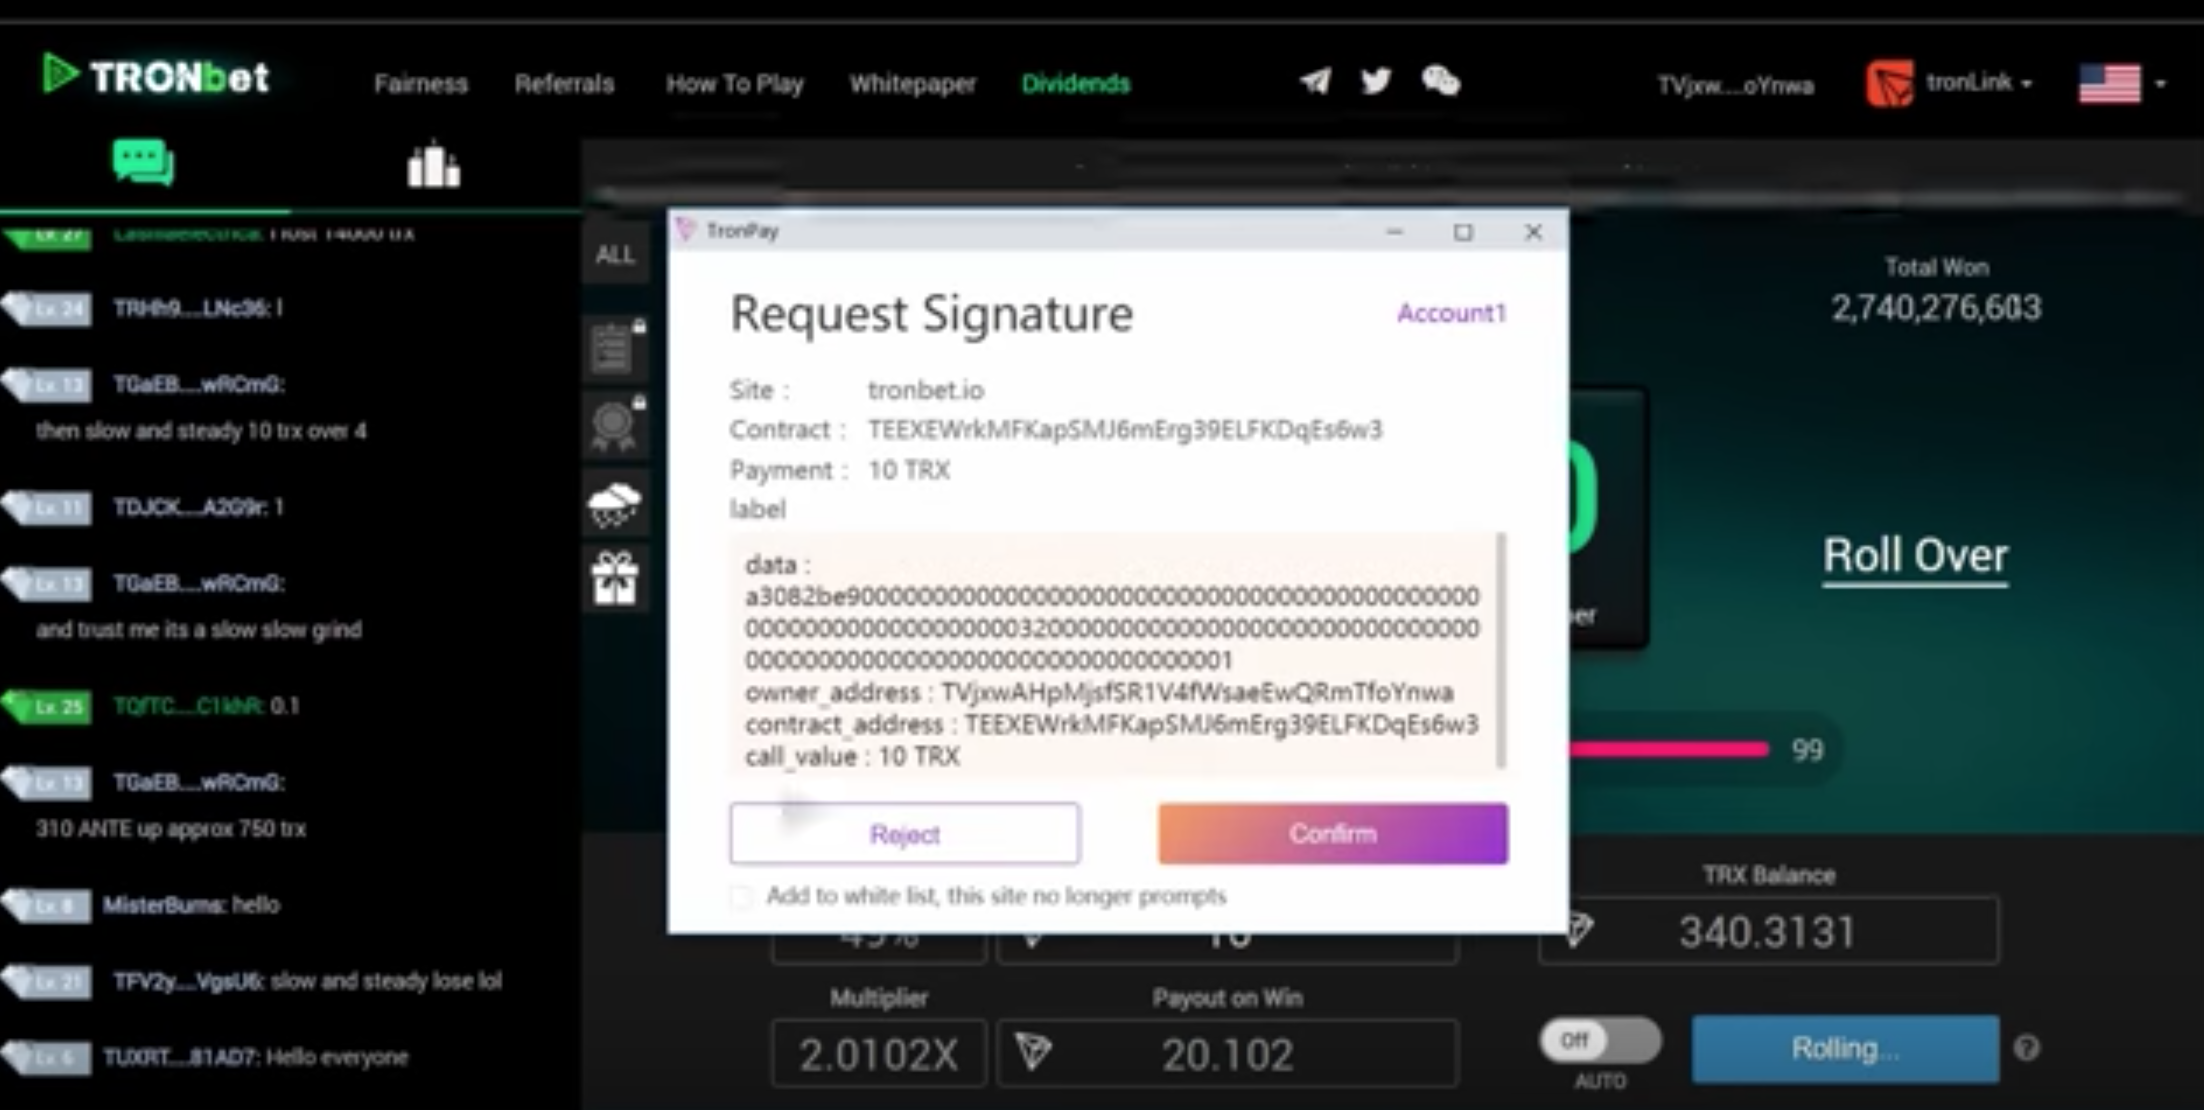
Task: Click chat message 'then slow and steady 10 trx over 4'
Action: (201, 431)
